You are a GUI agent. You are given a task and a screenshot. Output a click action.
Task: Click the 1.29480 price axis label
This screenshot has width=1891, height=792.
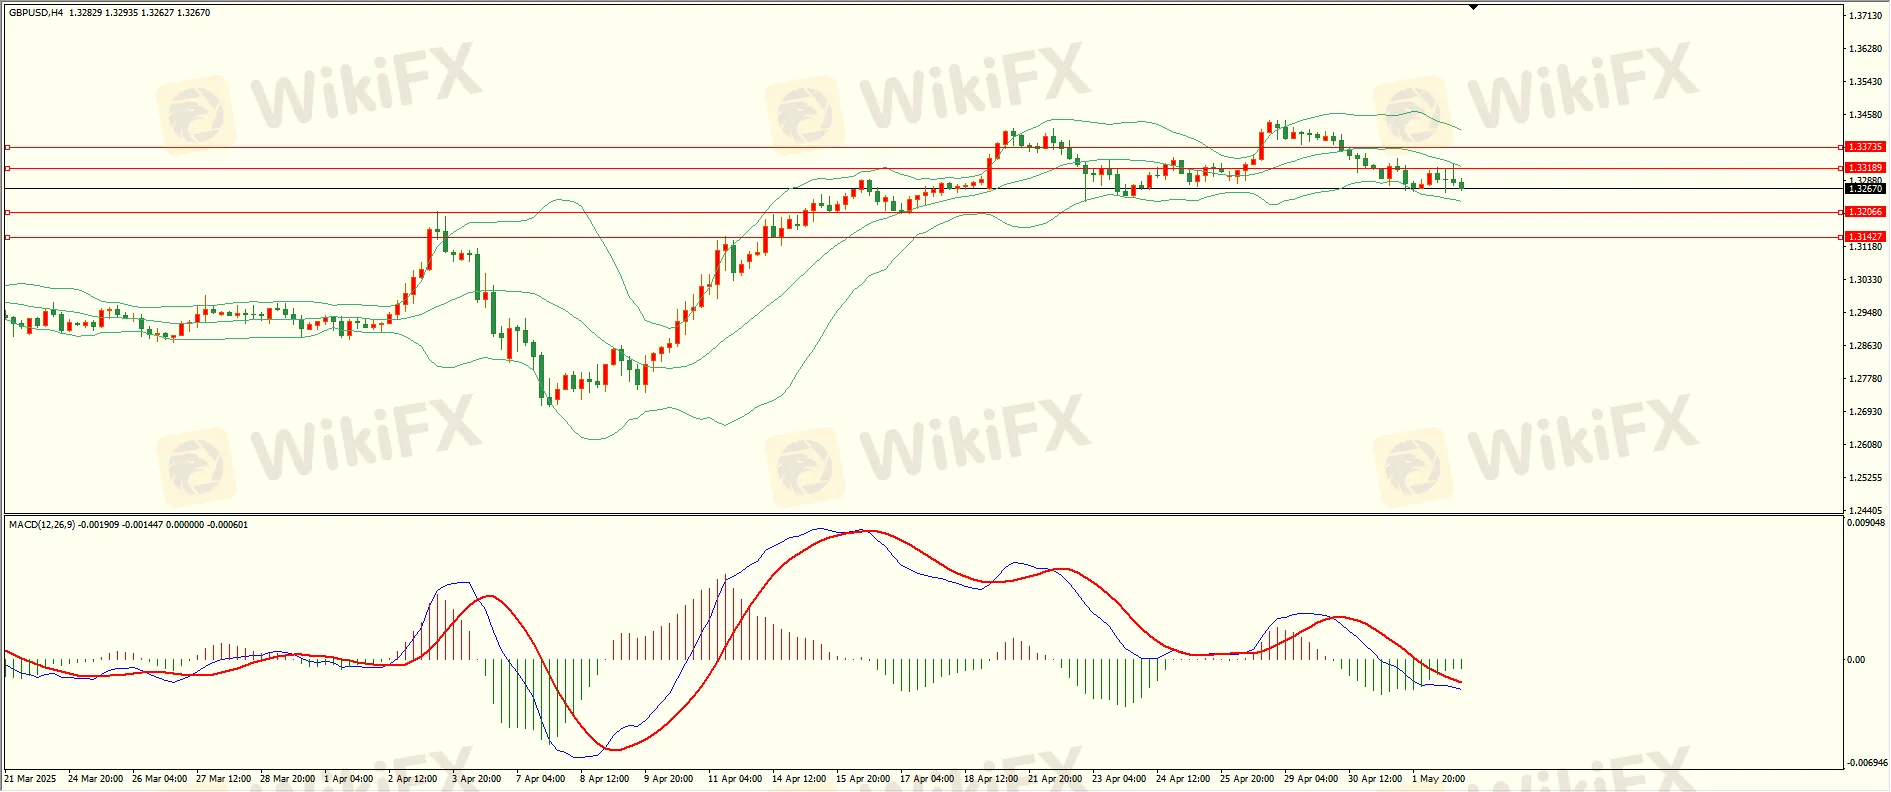pyautogui.click(x=1866, y=313)
